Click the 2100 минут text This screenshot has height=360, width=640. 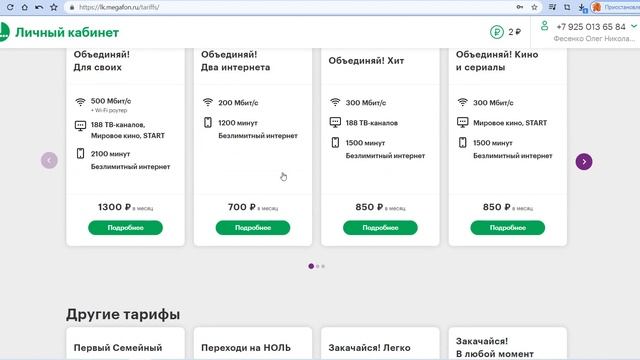point(110,154)
